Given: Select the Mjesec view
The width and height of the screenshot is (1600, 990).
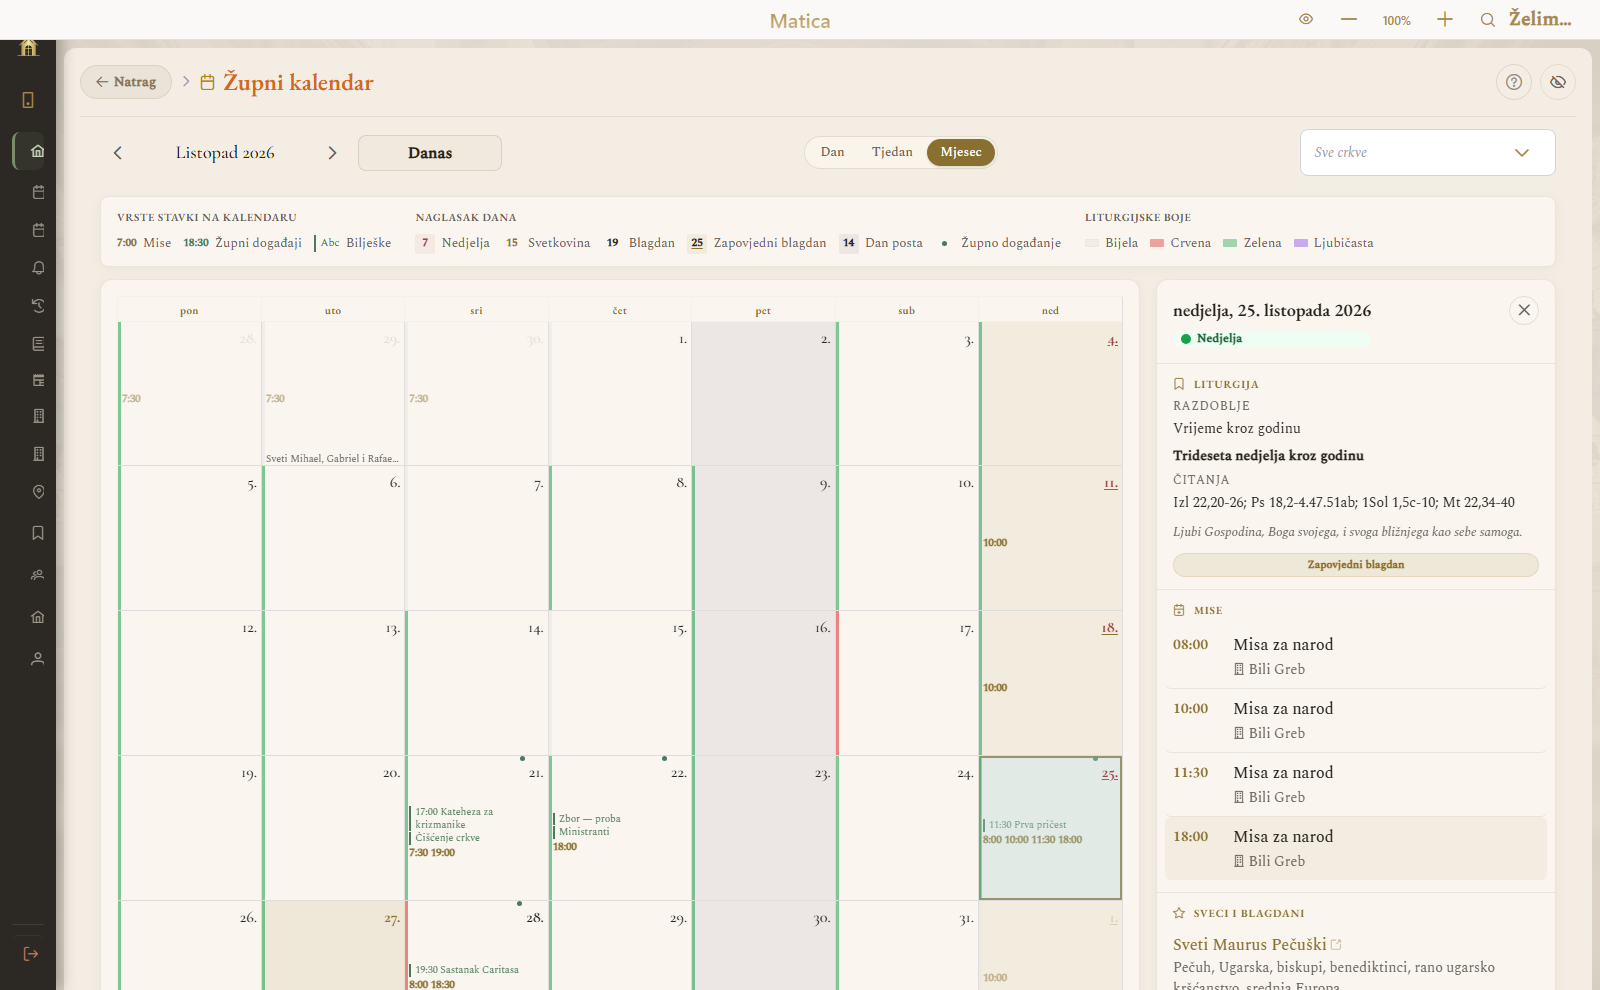Looking at the screenshot, I should point(961,152).
